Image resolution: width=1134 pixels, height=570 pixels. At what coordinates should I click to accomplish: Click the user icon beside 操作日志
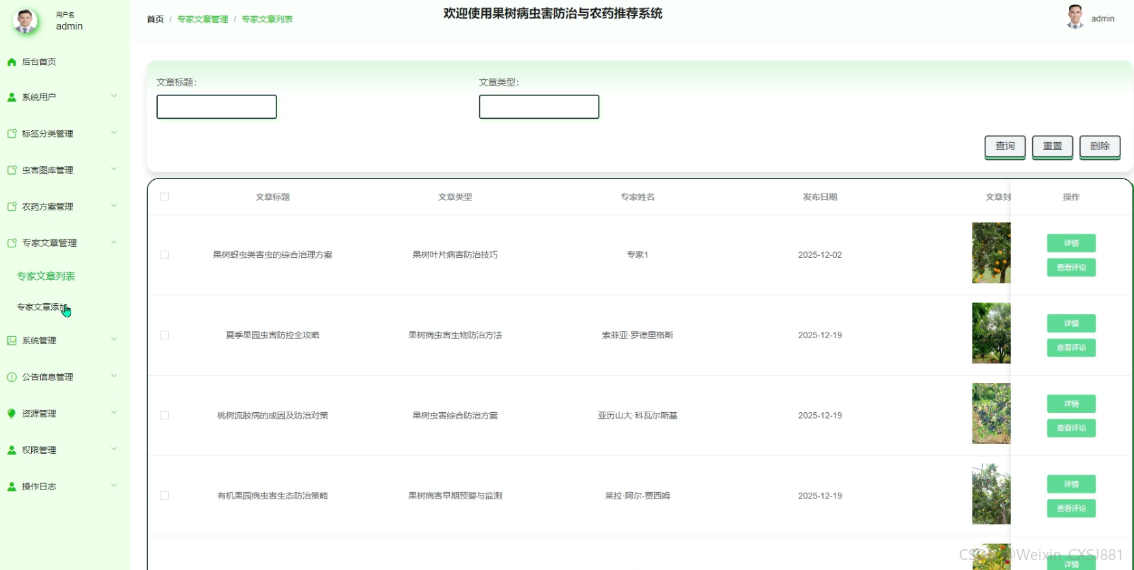(12, 487)
